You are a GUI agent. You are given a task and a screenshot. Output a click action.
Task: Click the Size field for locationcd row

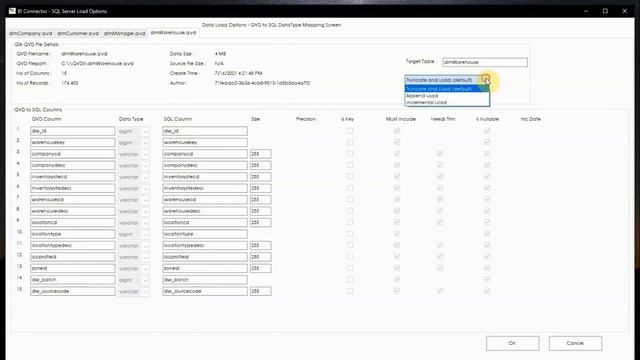coord(260,223)
